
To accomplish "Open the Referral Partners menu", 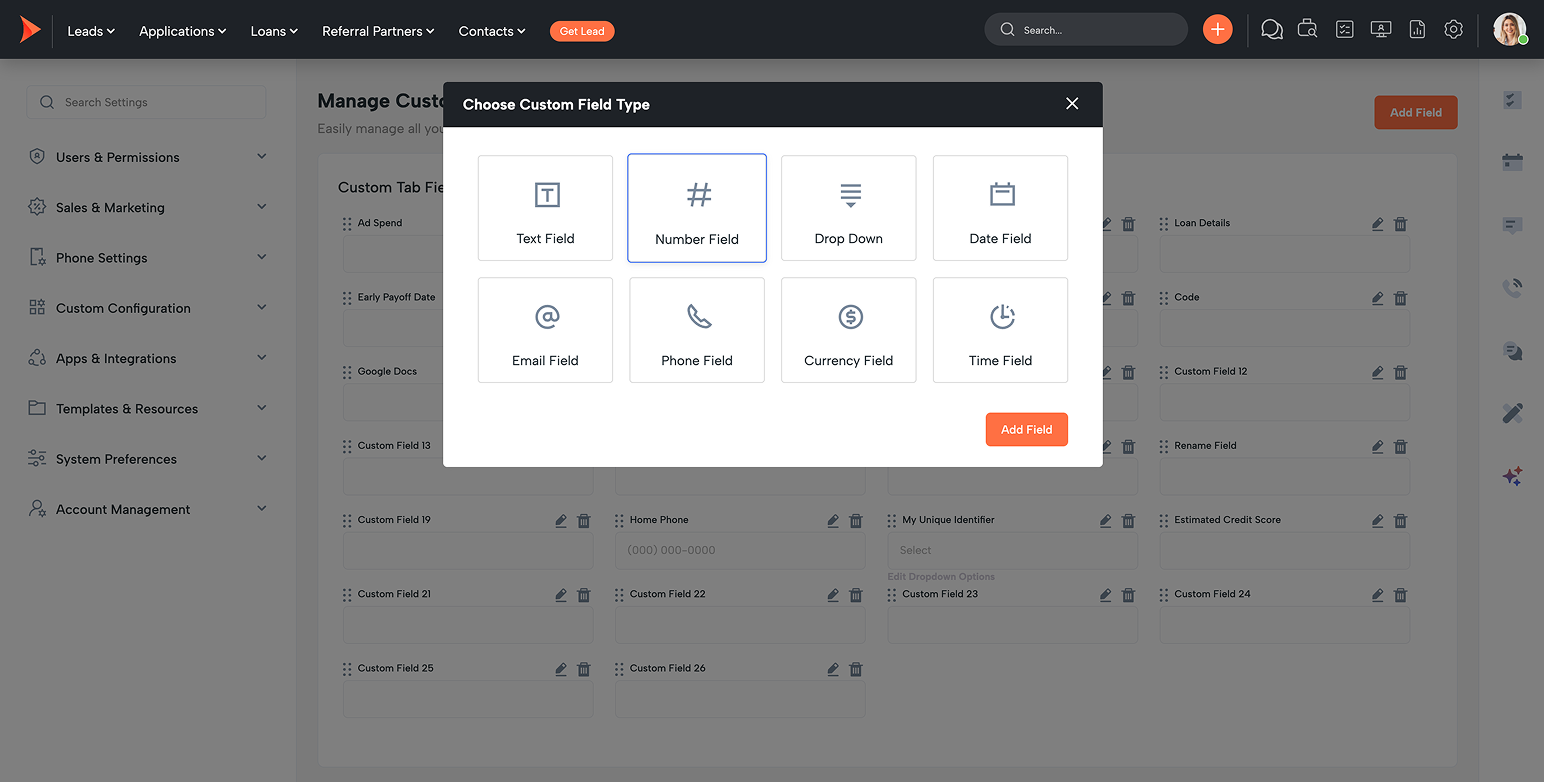I will 378,31.
